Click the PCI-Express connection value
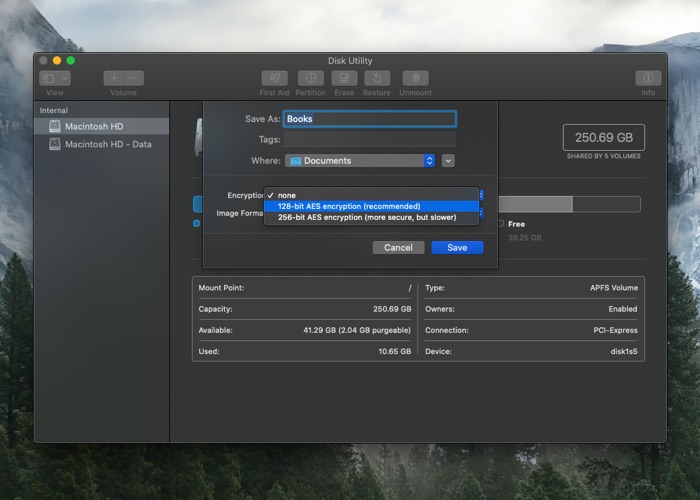 pos(615,330)
